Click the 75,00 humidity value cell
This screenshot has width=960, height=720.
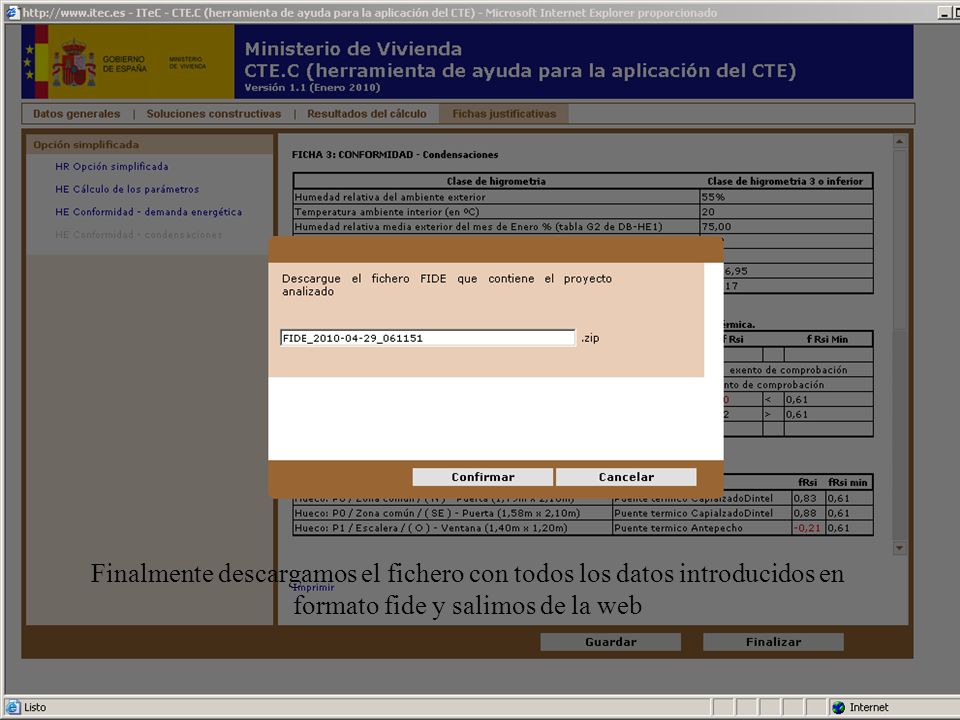point(786,227)
